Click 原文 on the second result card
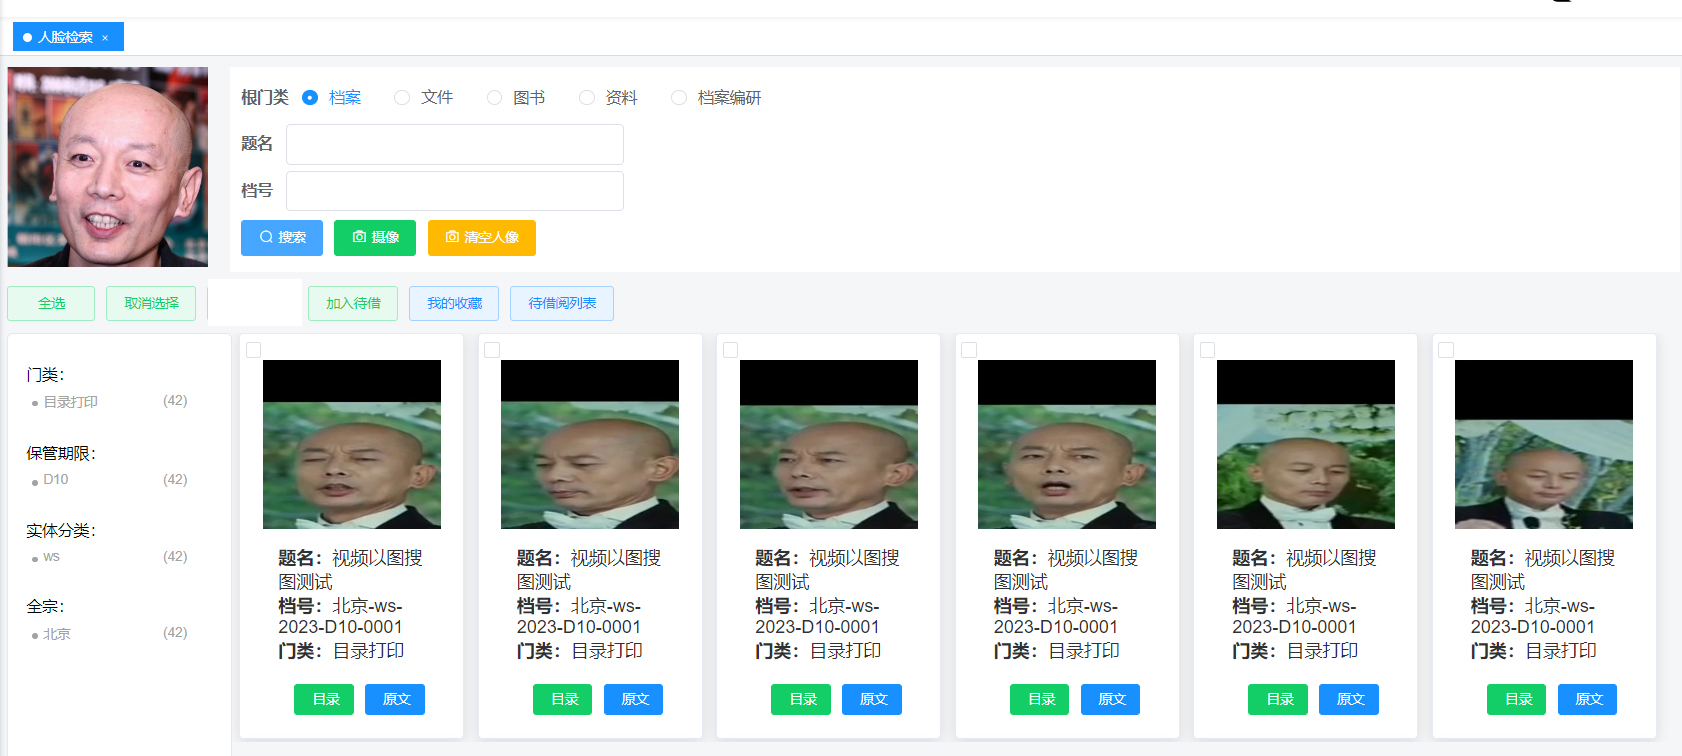Image resolution: width=1682 pixels, height=756 pixels. [633, 700]
